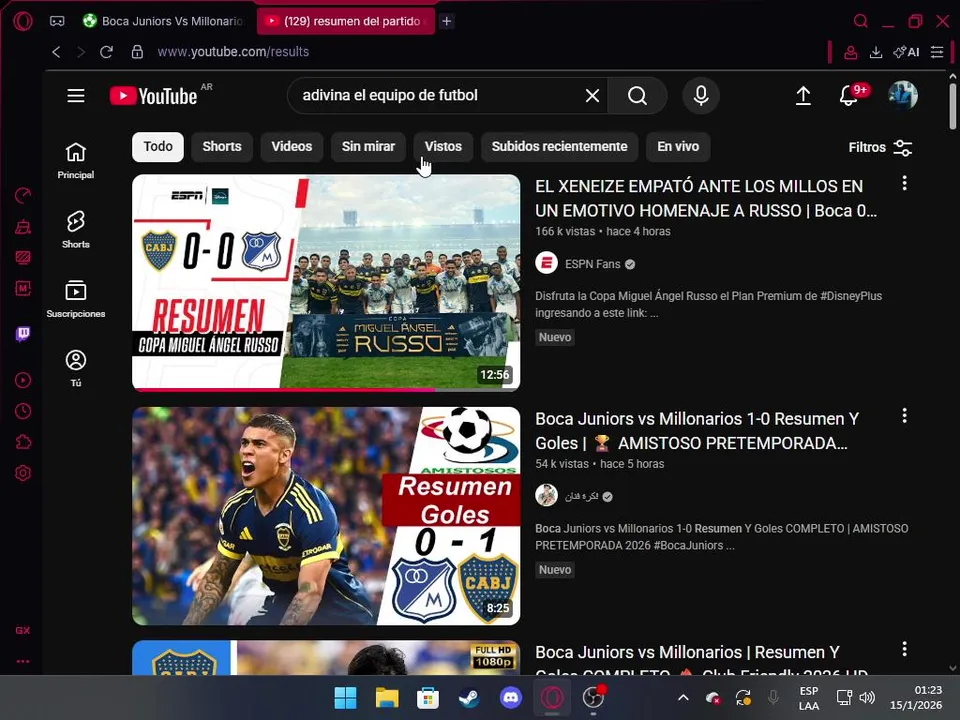Go to YouTube home via logo
This screenshot has height=720, width=960.
coord(154,96)
